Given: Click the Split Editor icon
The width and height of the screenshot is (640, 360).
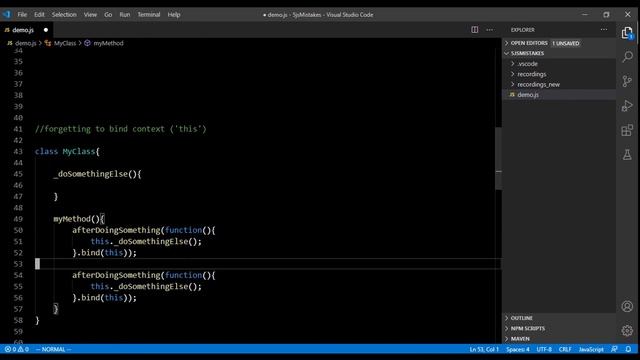Looking at the screenshot, I should [474, 30].
